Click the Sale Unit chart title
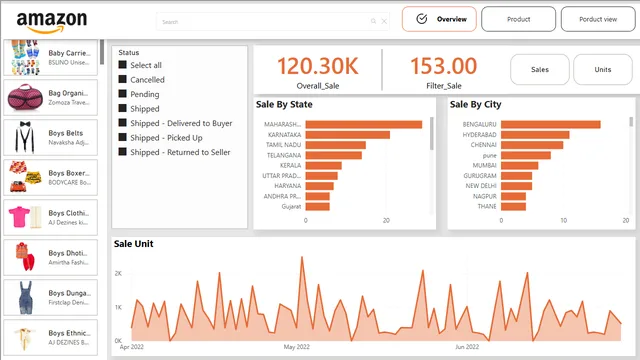The height and width of the screenshot is (360, 640). (x=133, y=244)
